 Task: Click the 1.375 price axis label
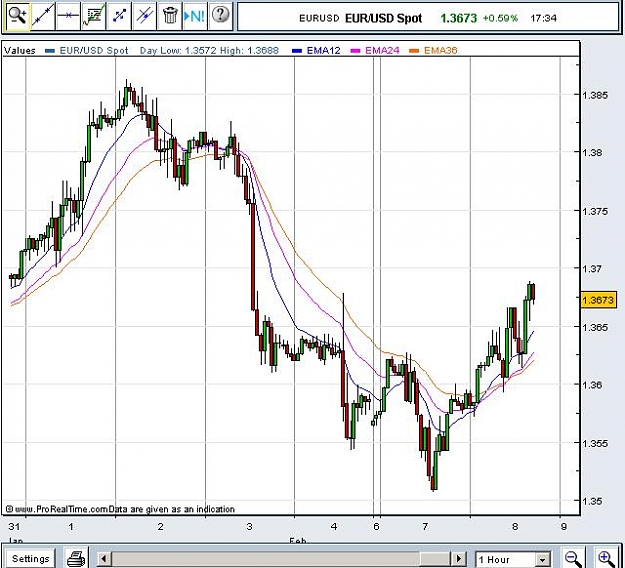pos(595,212)
